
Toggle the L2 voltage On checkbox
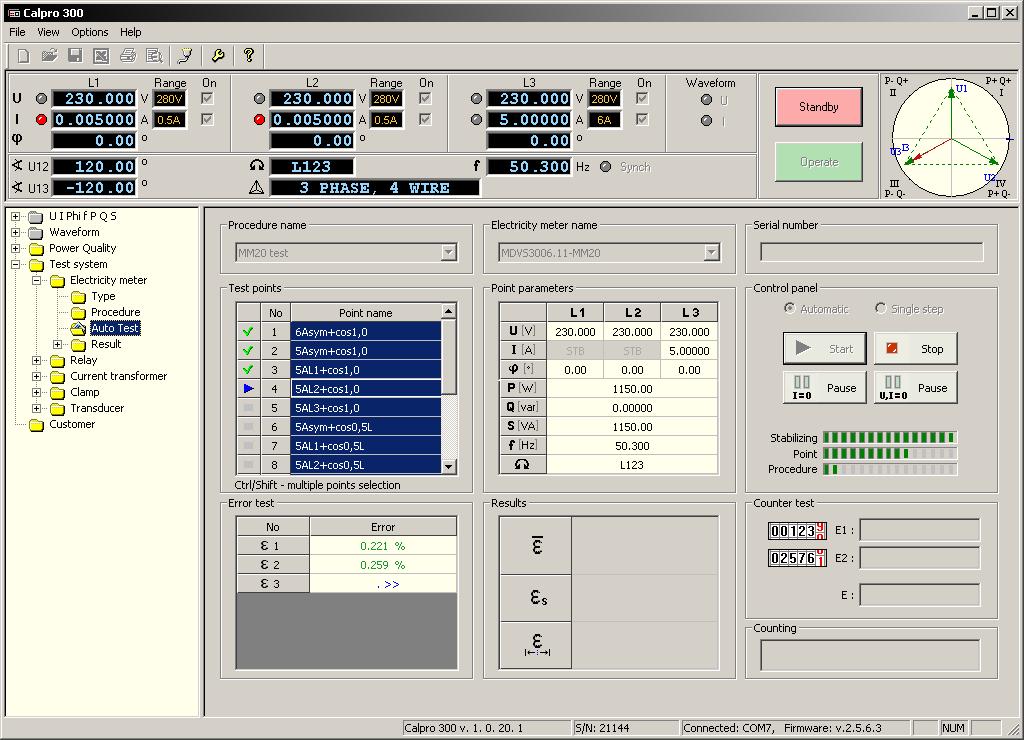(426, 99)
